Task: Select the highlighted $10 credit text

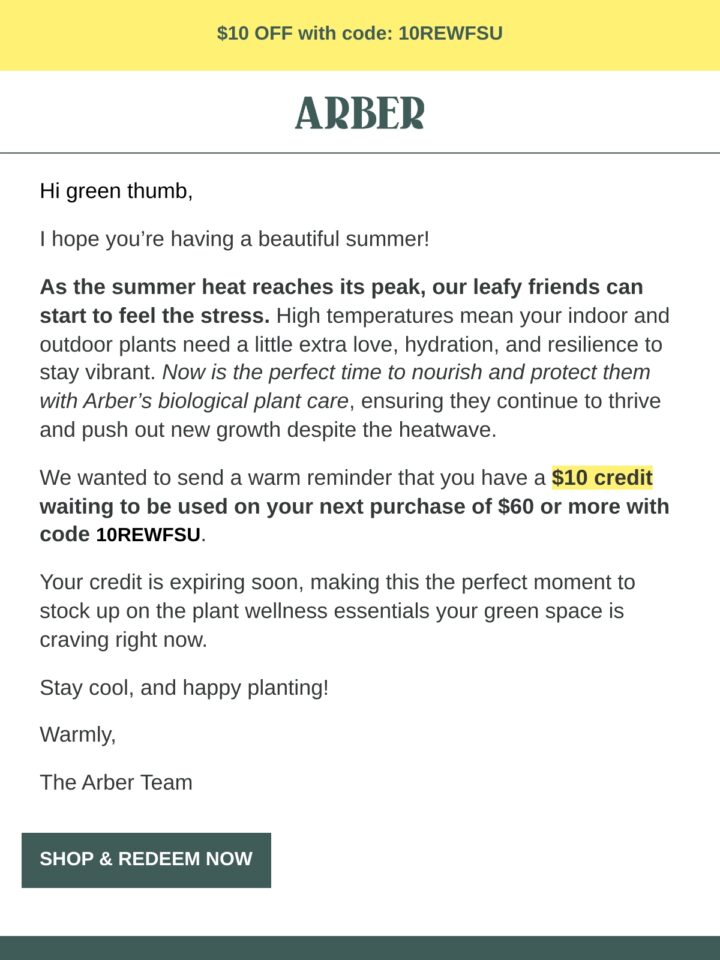Action: click(x=602, y=478)
